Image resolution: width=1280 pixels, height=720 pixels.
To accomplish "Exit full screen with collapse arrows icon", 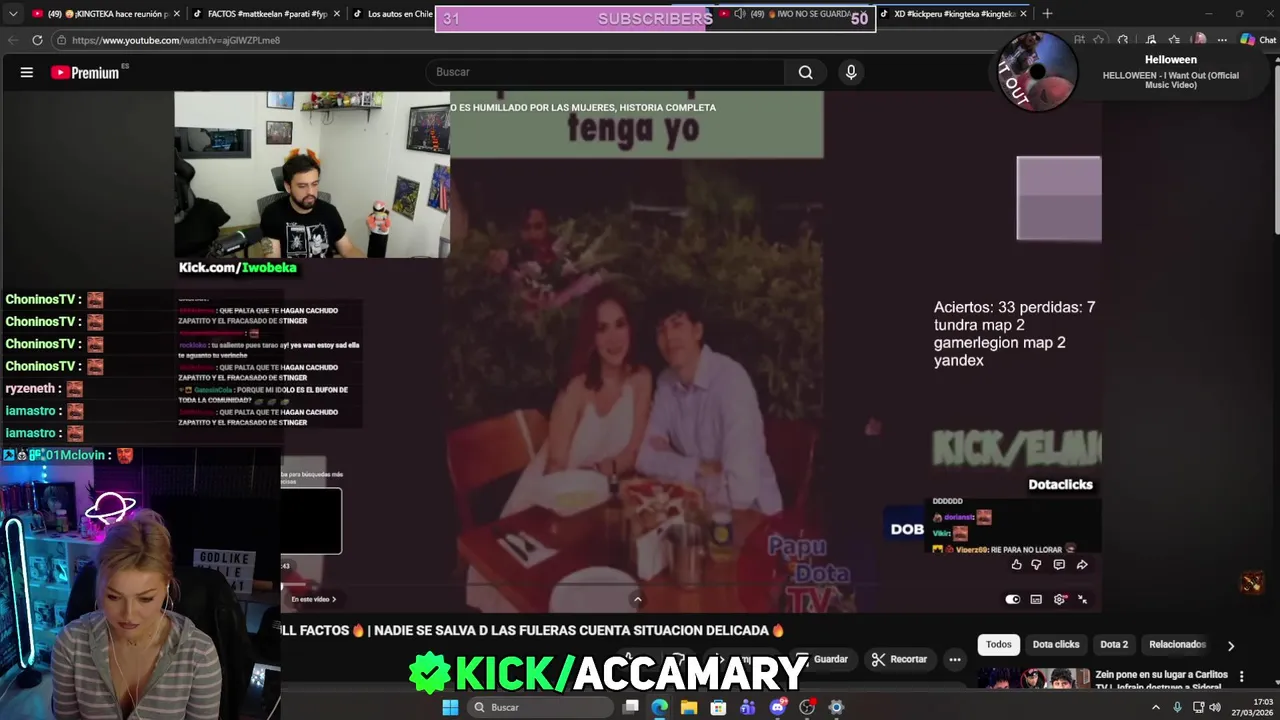I will [1082, 599].
